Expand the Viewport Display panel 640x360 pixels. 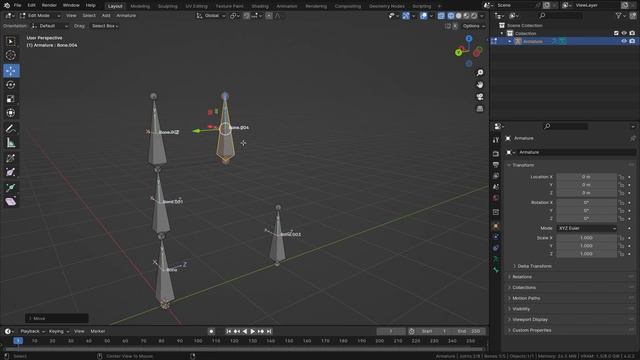click(x=530, y=320)
